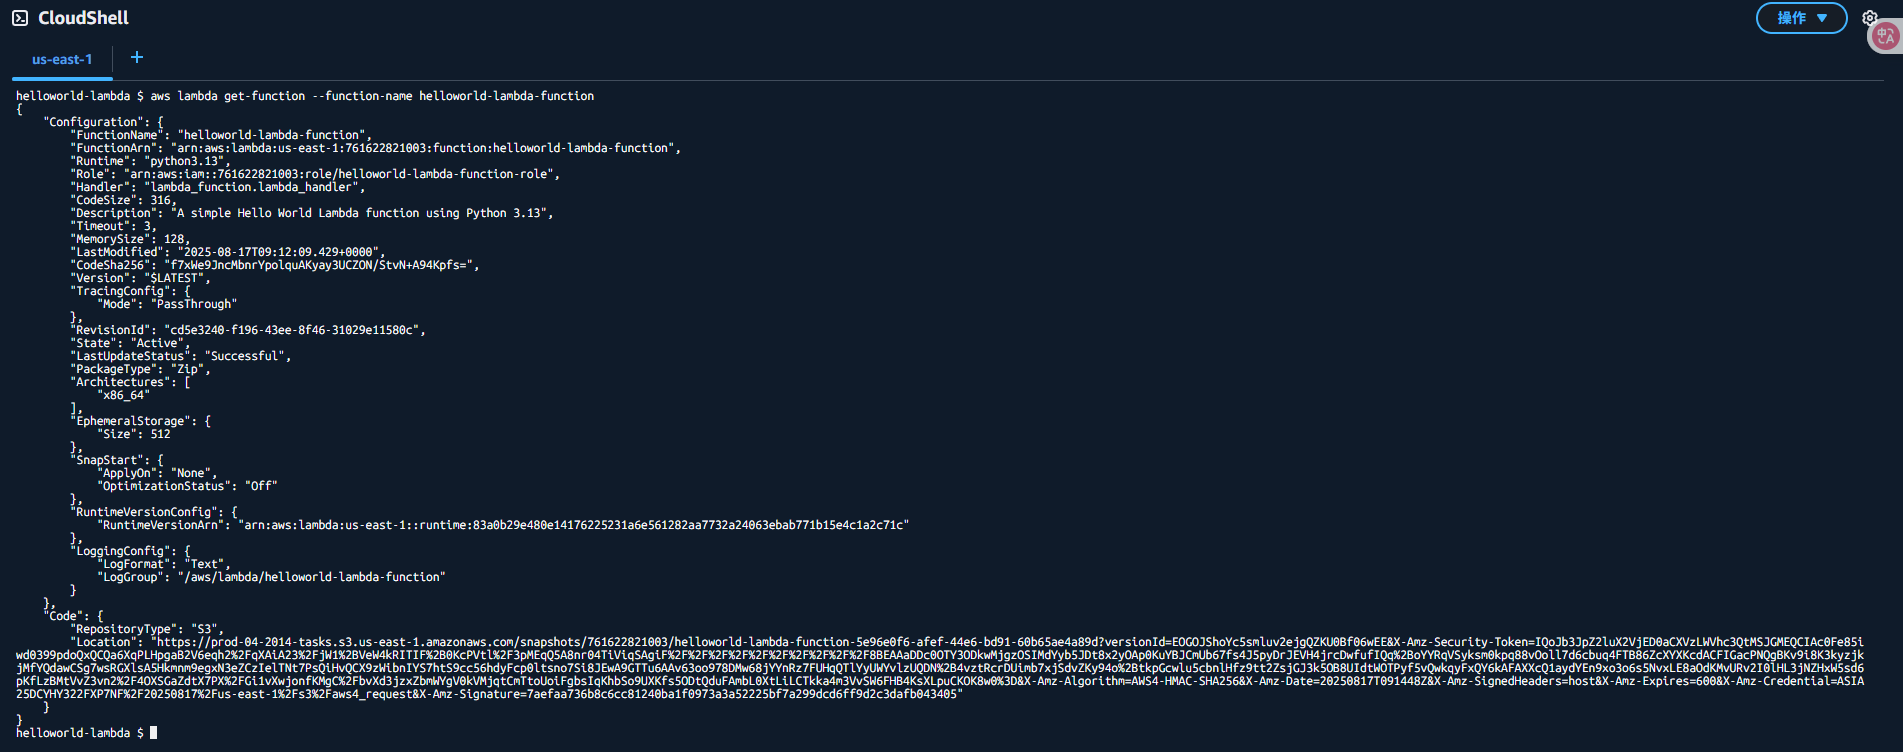The width and height of the screenshot is (1903, 752).
Task: Click the "FunctionArn" output line
Action: pos(376,148)
